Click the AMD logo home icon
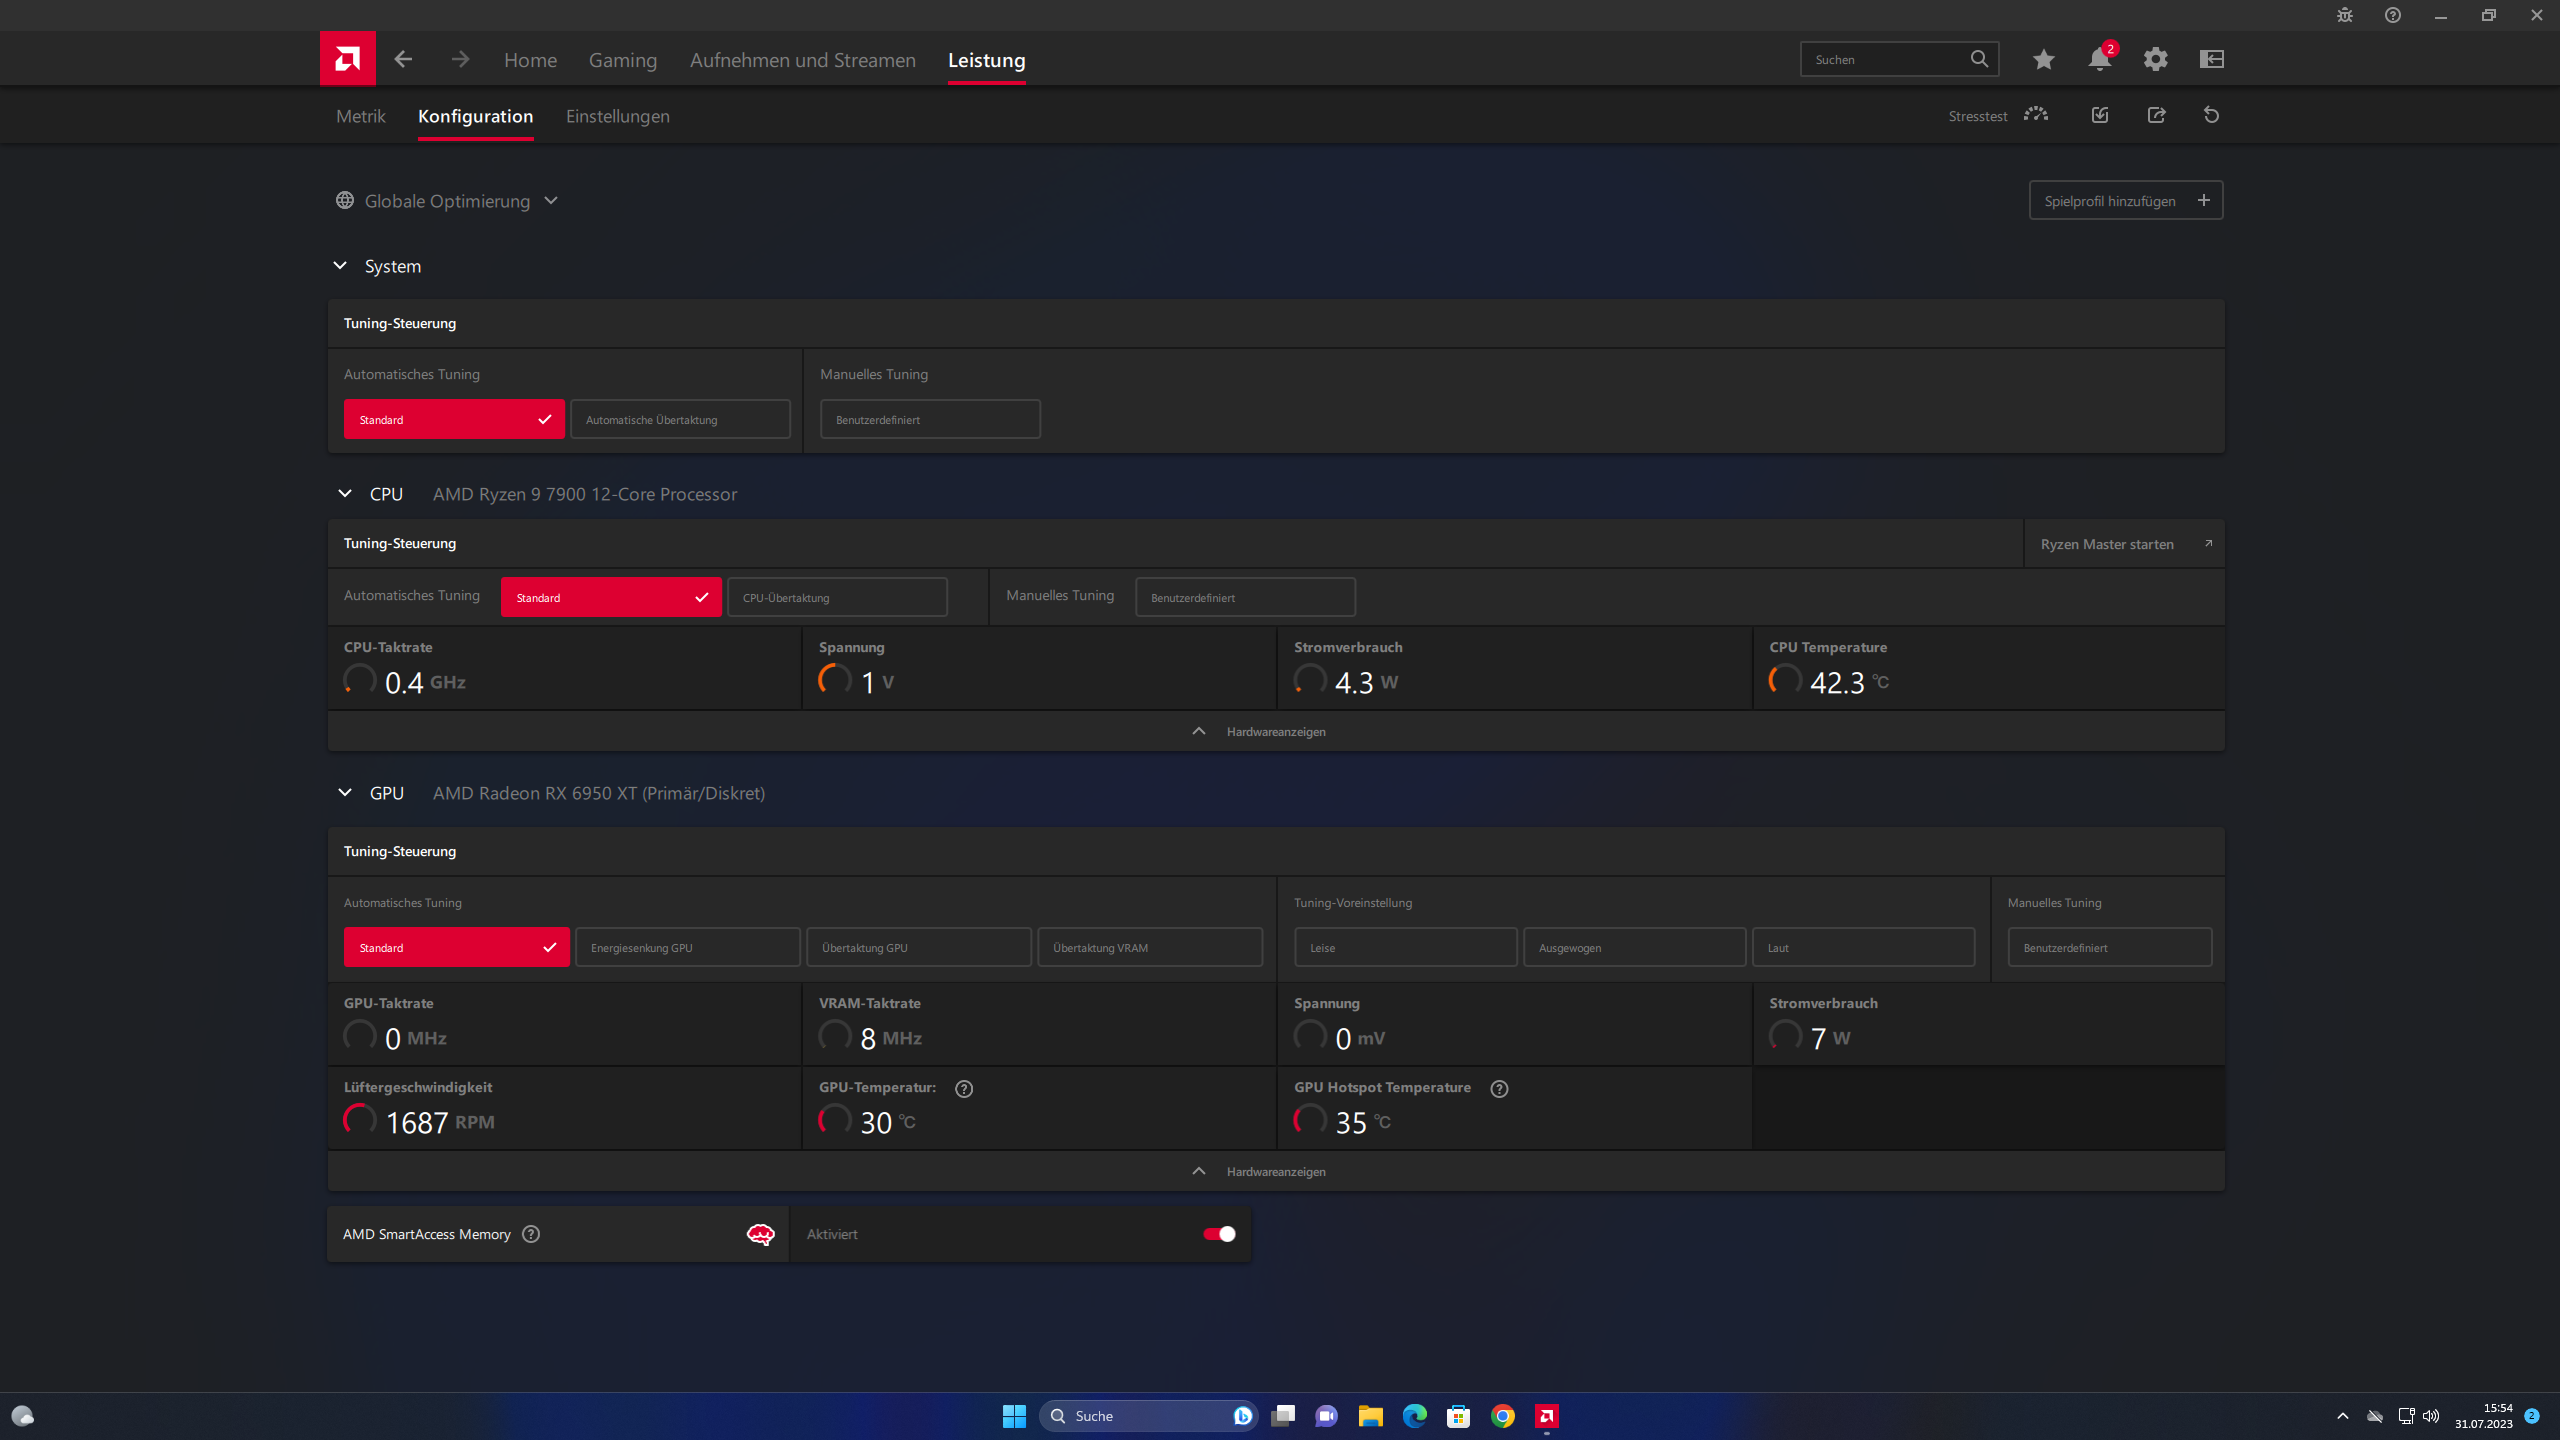This screenshot has height=1440, width=2560. coord(347,59)
